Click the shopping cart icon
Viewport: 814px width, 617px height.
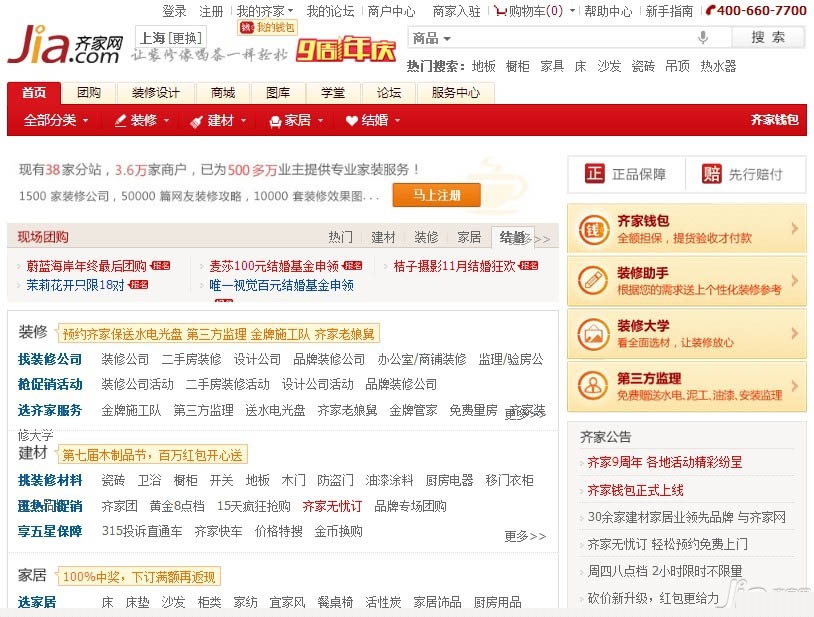(500, 11)
